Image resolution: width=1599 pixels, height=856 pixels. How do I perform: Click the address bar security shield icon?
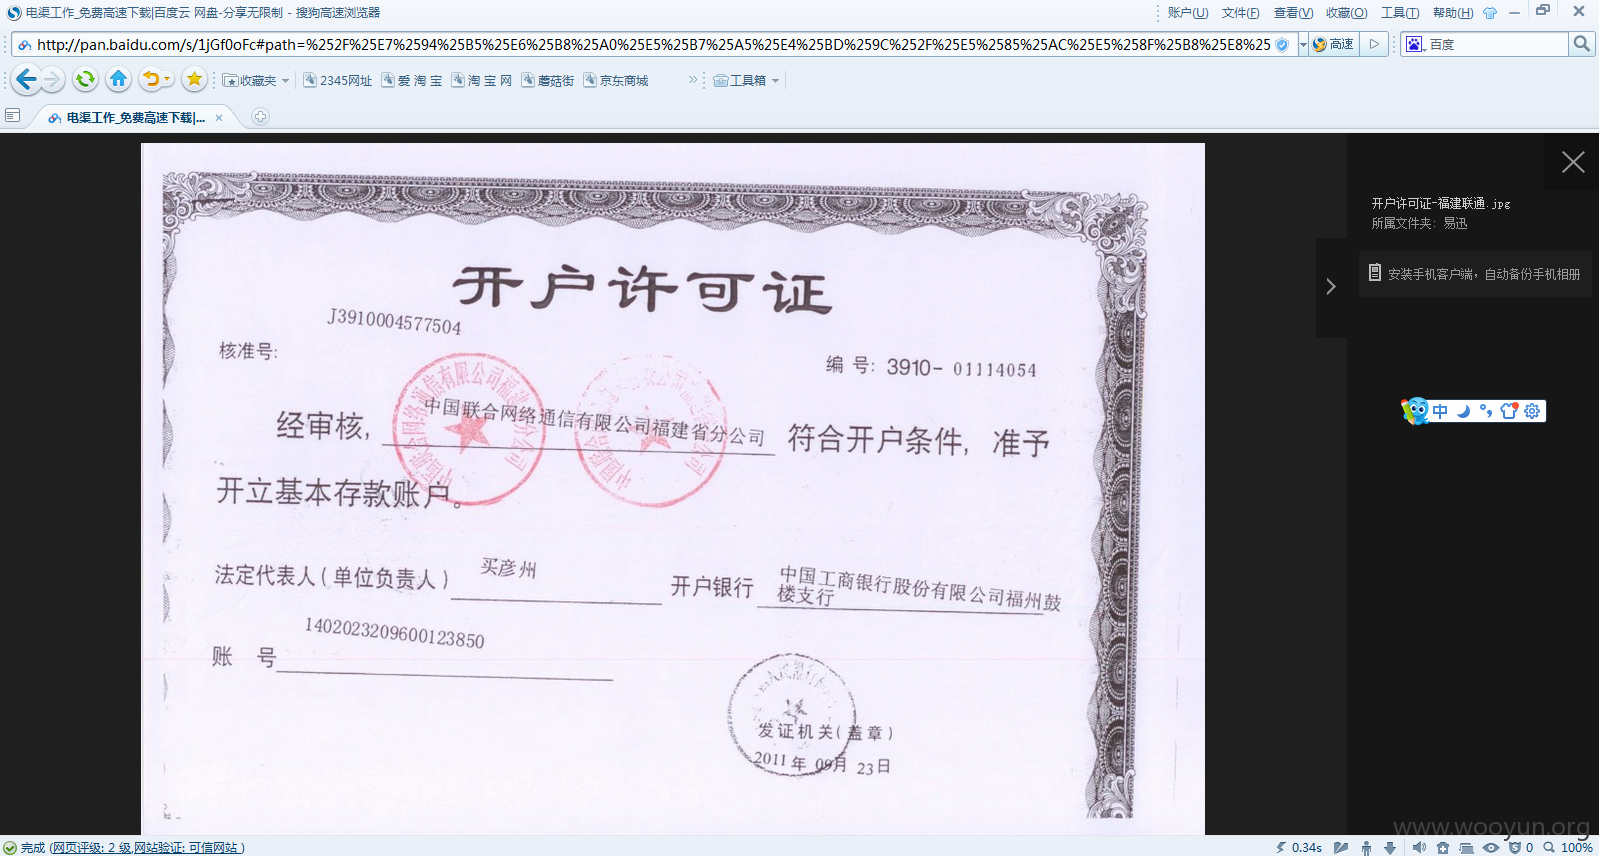1282,44
